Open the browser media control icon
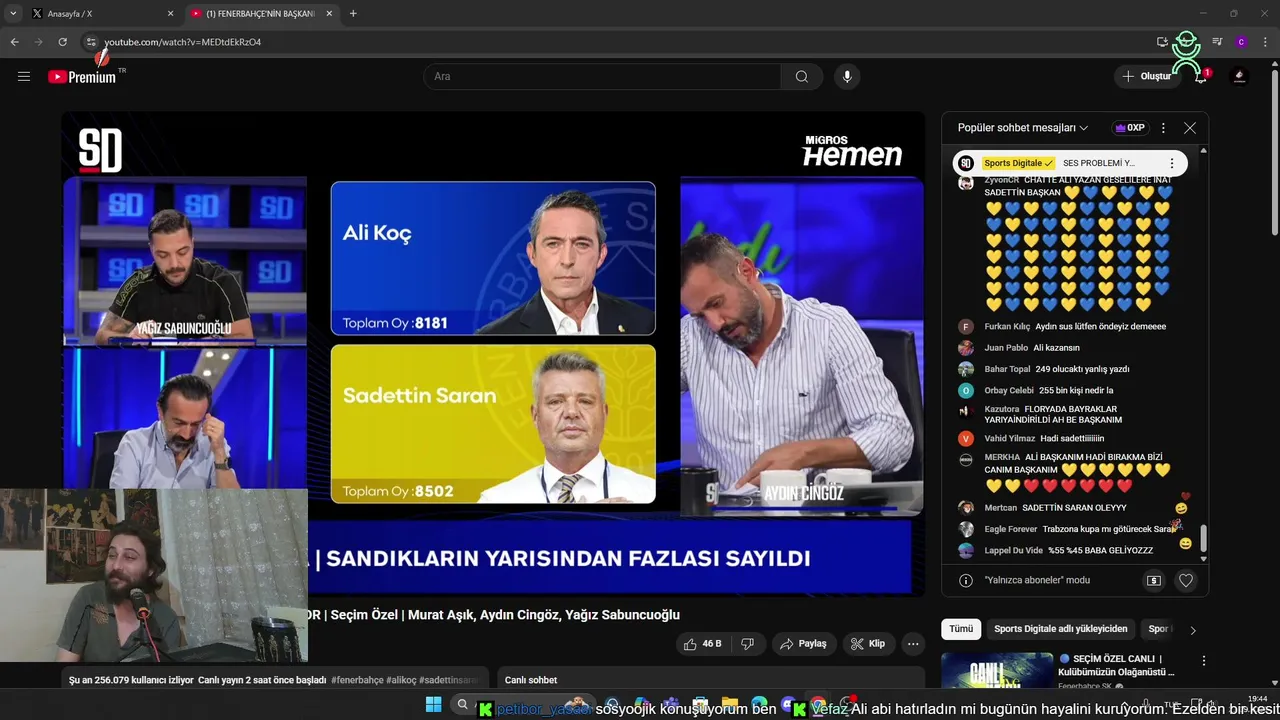Viewport: 1280px width, 720px height. point(1217,42)
